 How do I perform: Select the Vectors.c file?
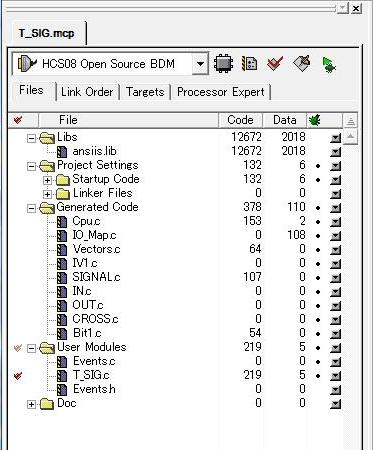click(x=96, y=249)
